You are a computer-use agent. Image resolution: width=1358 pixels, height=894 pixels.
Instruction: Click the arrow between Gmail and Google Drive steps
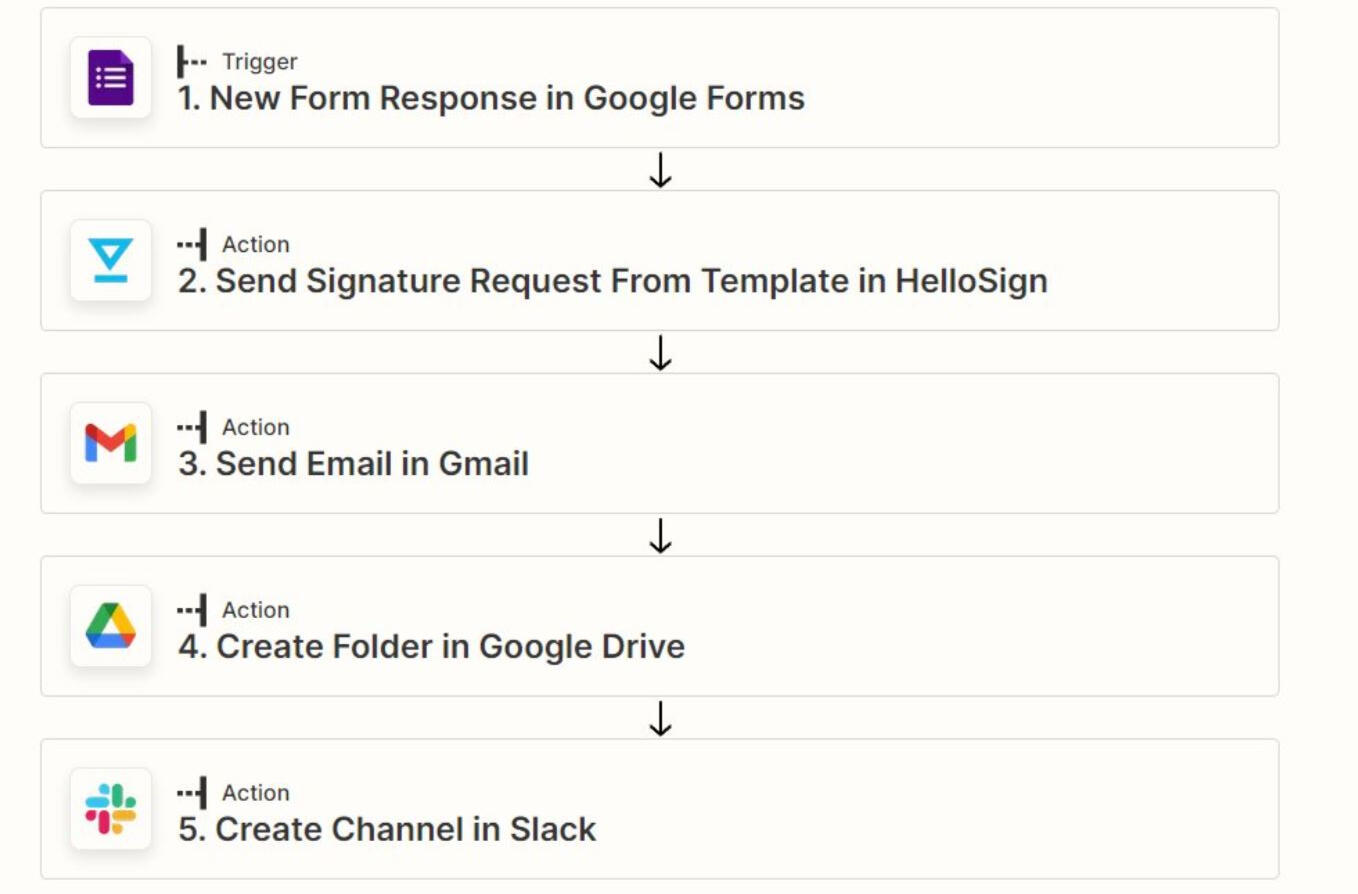pyautogui.click(x=660, y=535)
